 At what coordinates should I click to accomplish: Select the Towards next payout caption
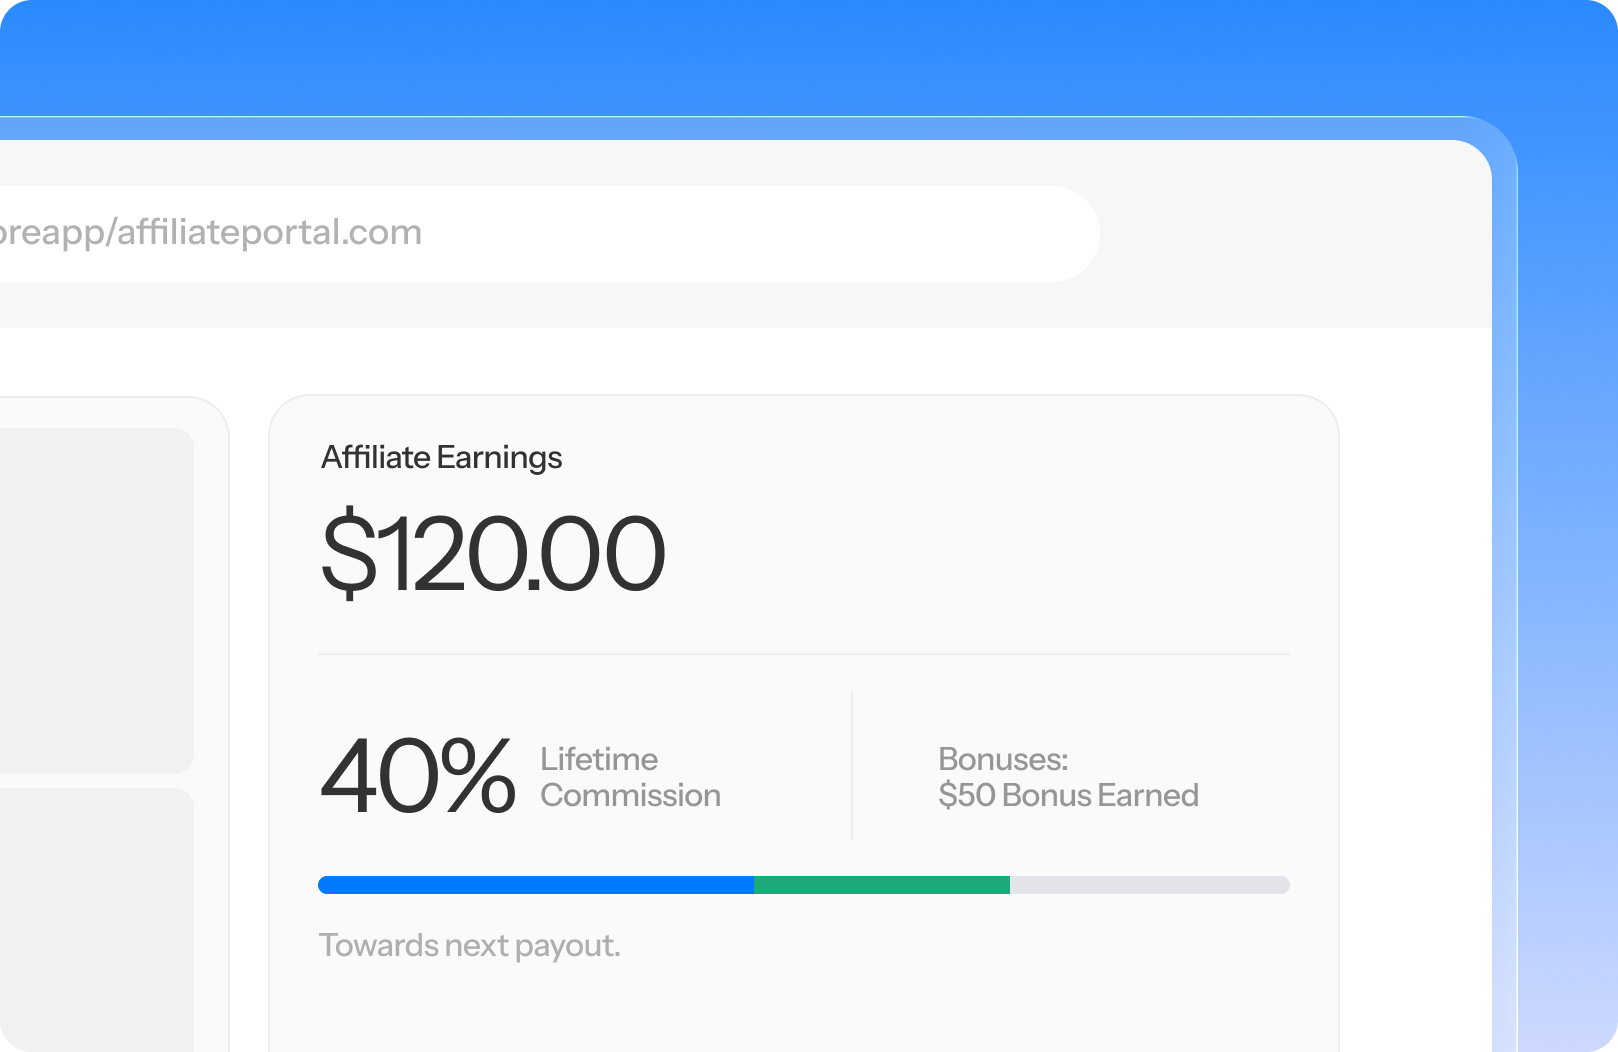pos(469,945)
